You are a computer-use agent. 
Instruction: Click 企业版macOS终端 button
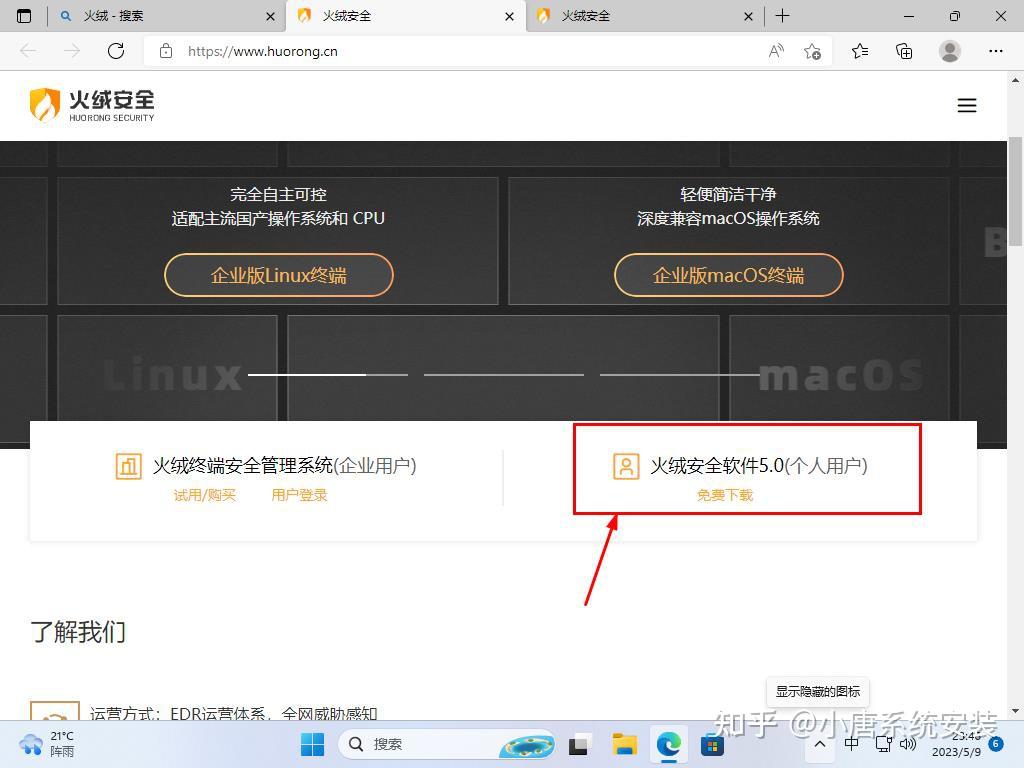729,275
